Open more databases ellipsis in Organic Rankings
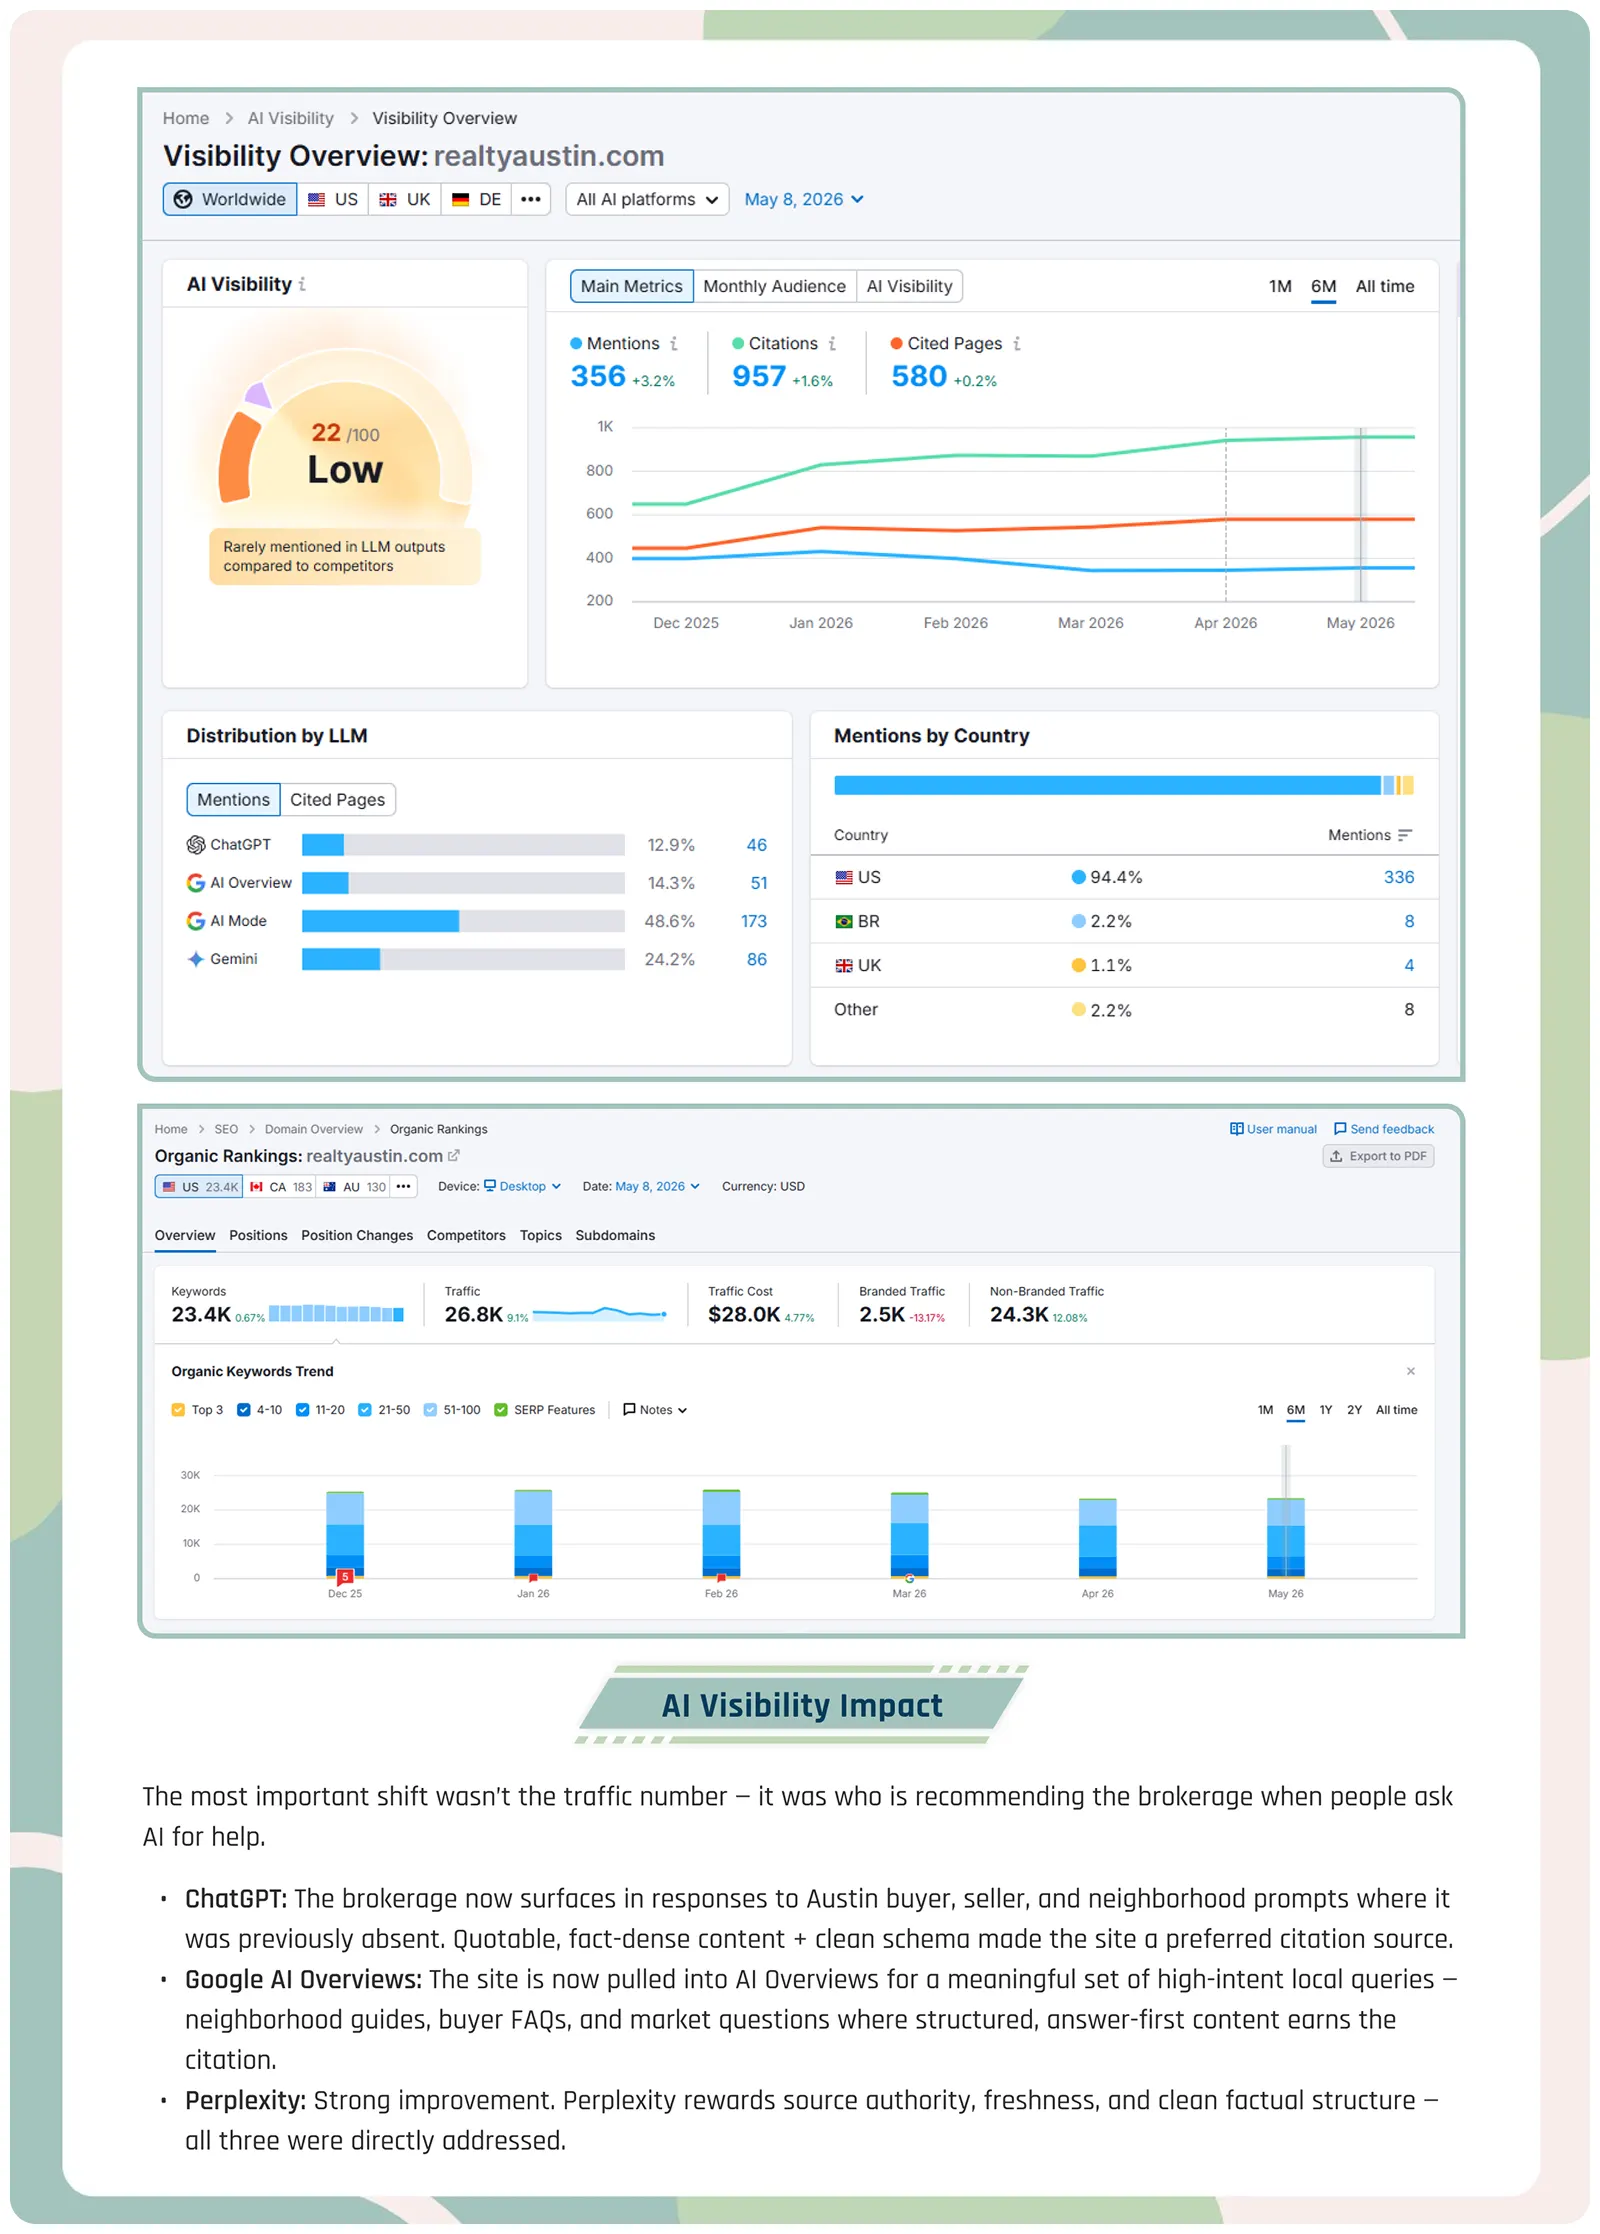 [x=403, y=1186]
